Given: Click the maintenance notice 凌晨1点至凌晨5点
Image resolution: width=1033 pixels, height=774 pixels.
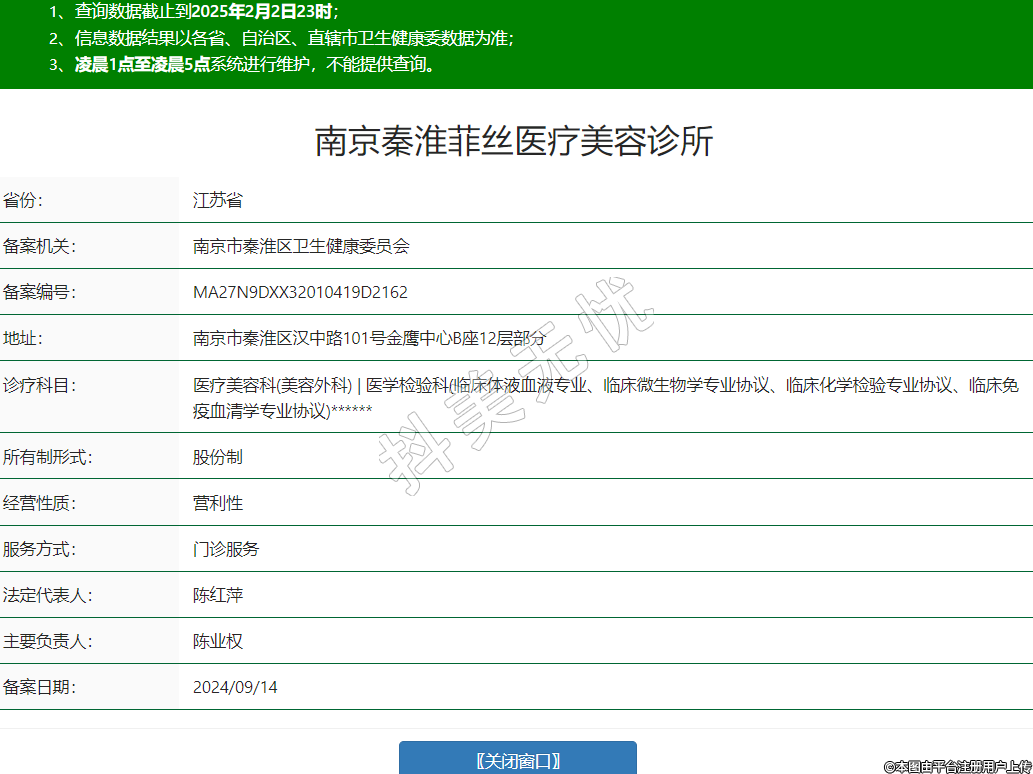Looking at the screenshot, I should 142,65.
